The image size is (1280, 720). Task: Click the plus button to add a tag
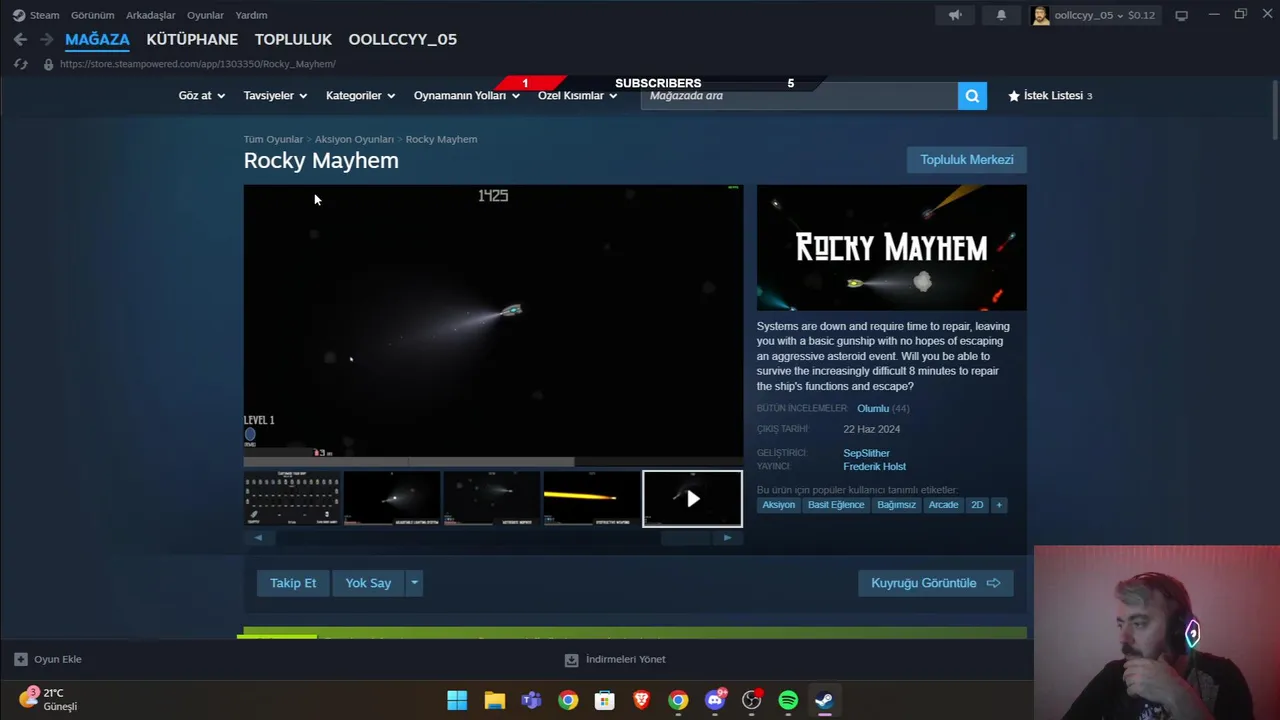point(998,505)
